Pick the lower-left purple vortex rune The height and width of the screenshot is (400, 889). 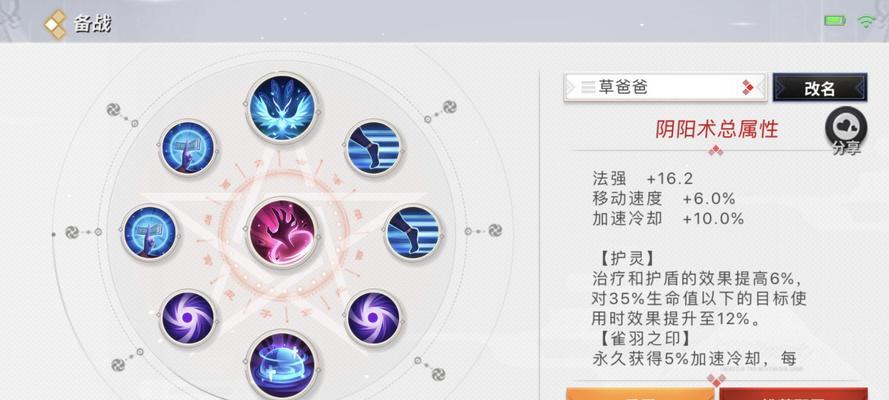click(188, 317)
